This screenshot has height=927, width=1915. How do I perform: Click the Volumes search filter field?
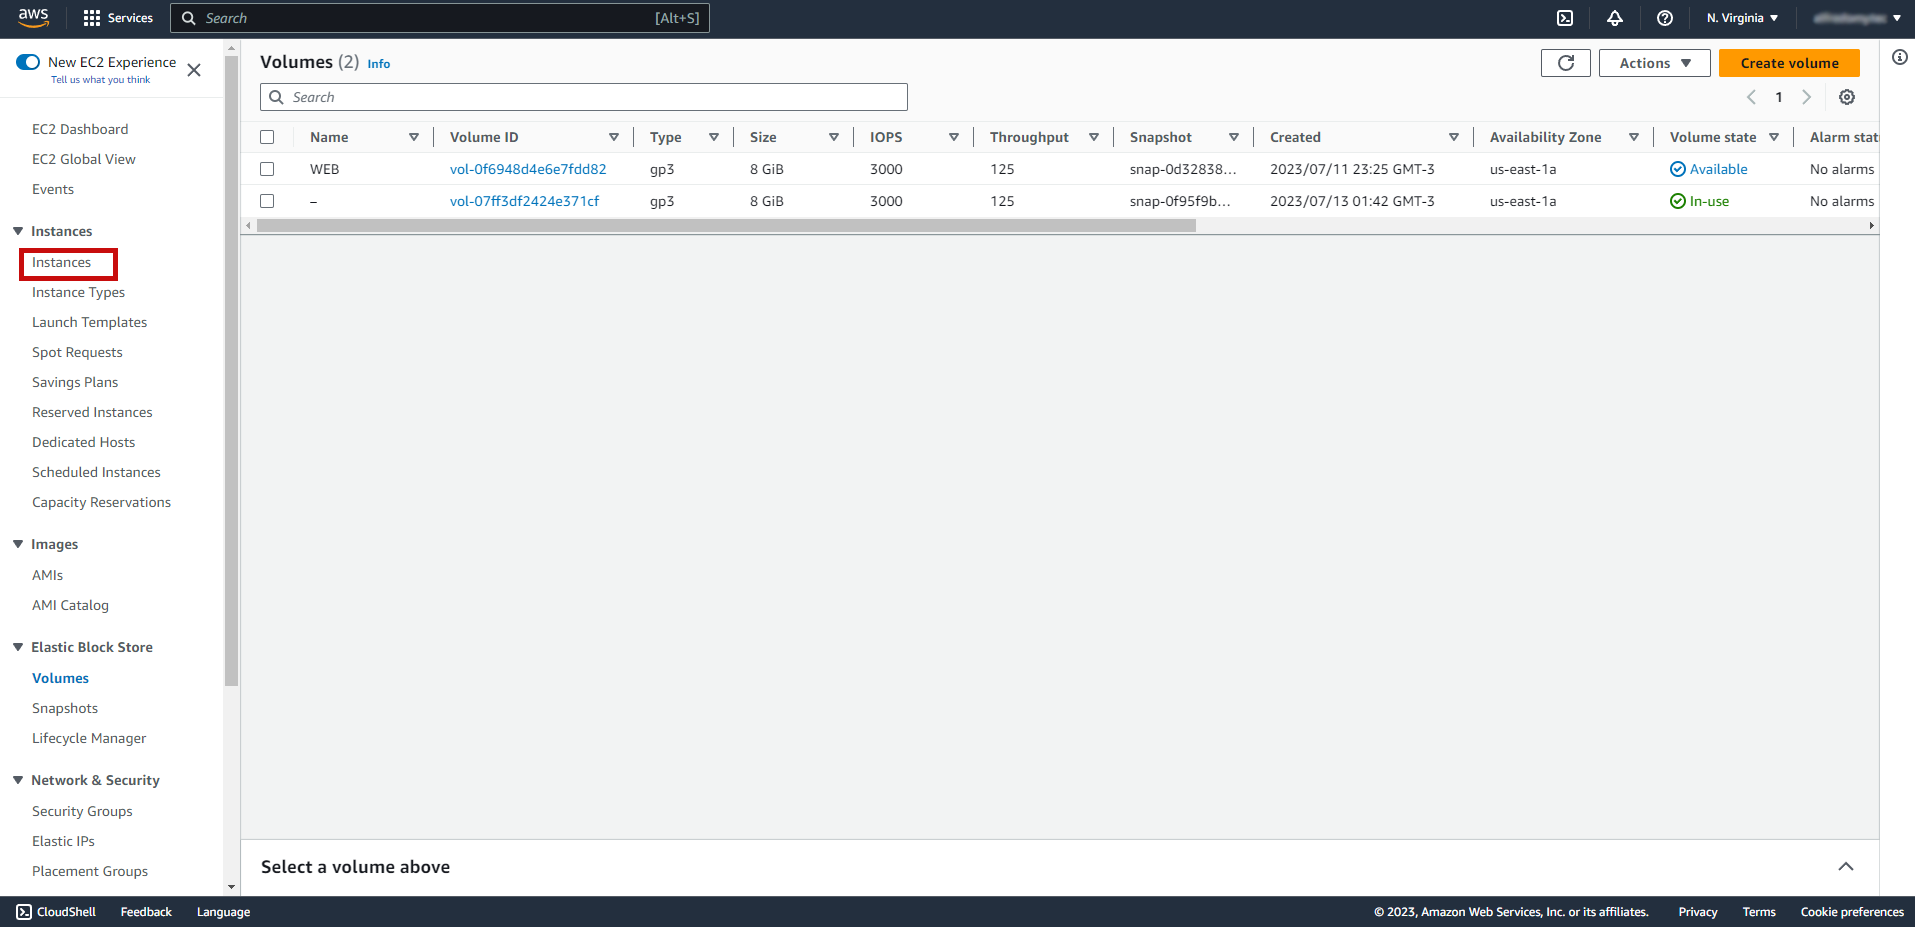pos(584,97)
